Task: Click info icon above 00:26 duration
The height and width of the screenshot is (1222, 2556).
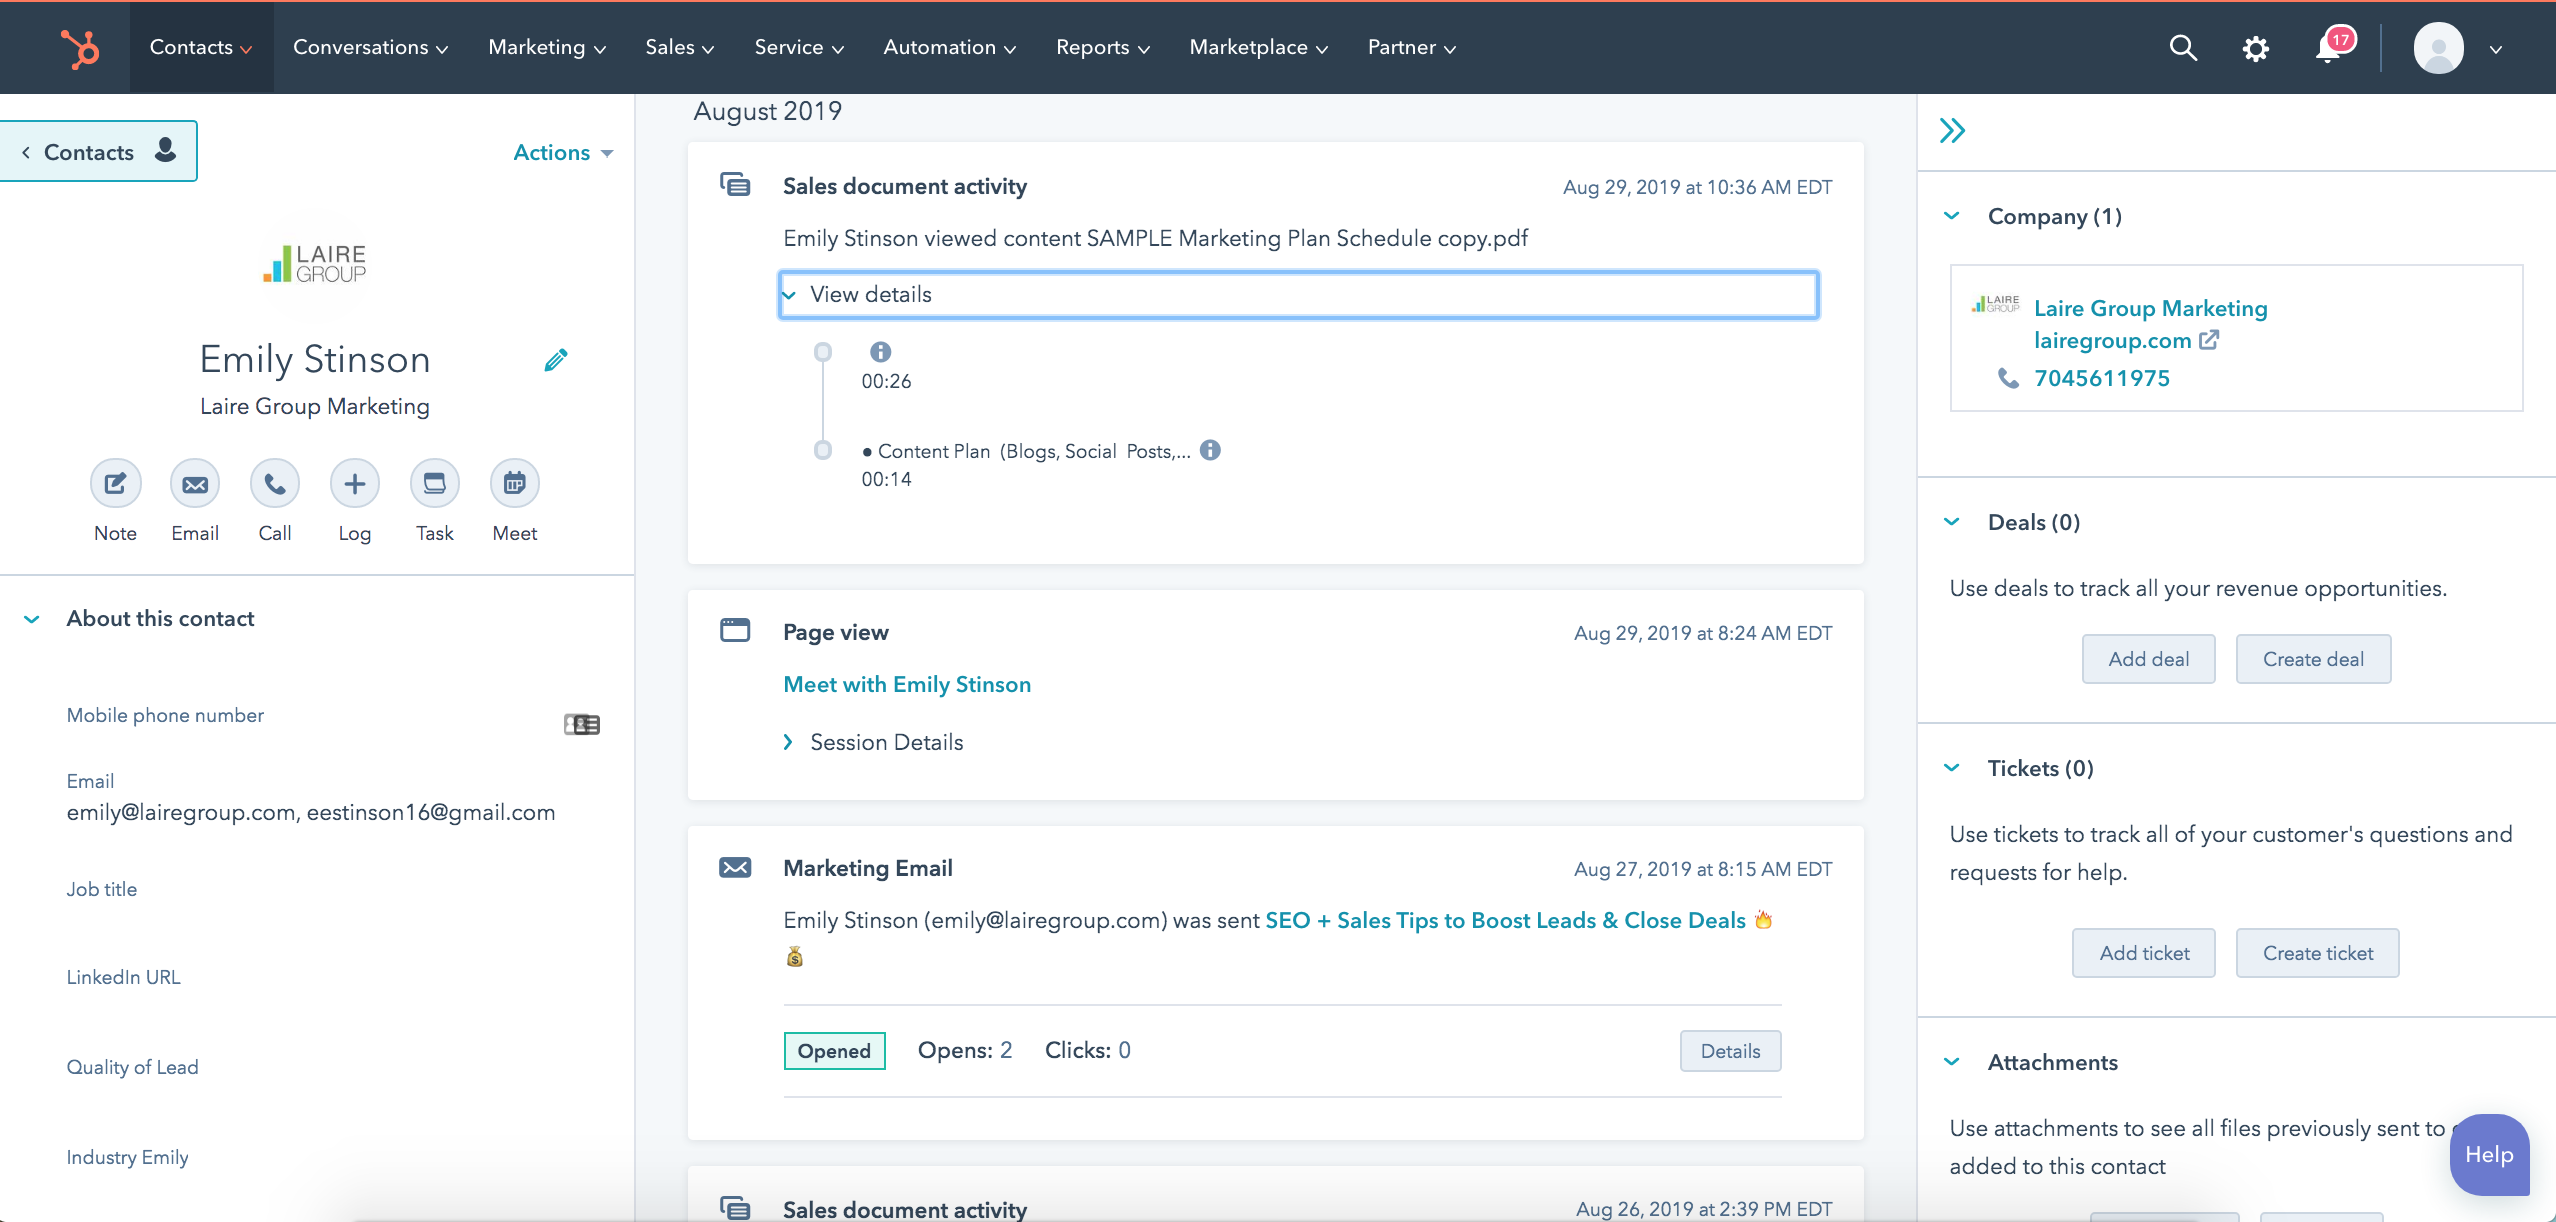Action: point(880,352)
